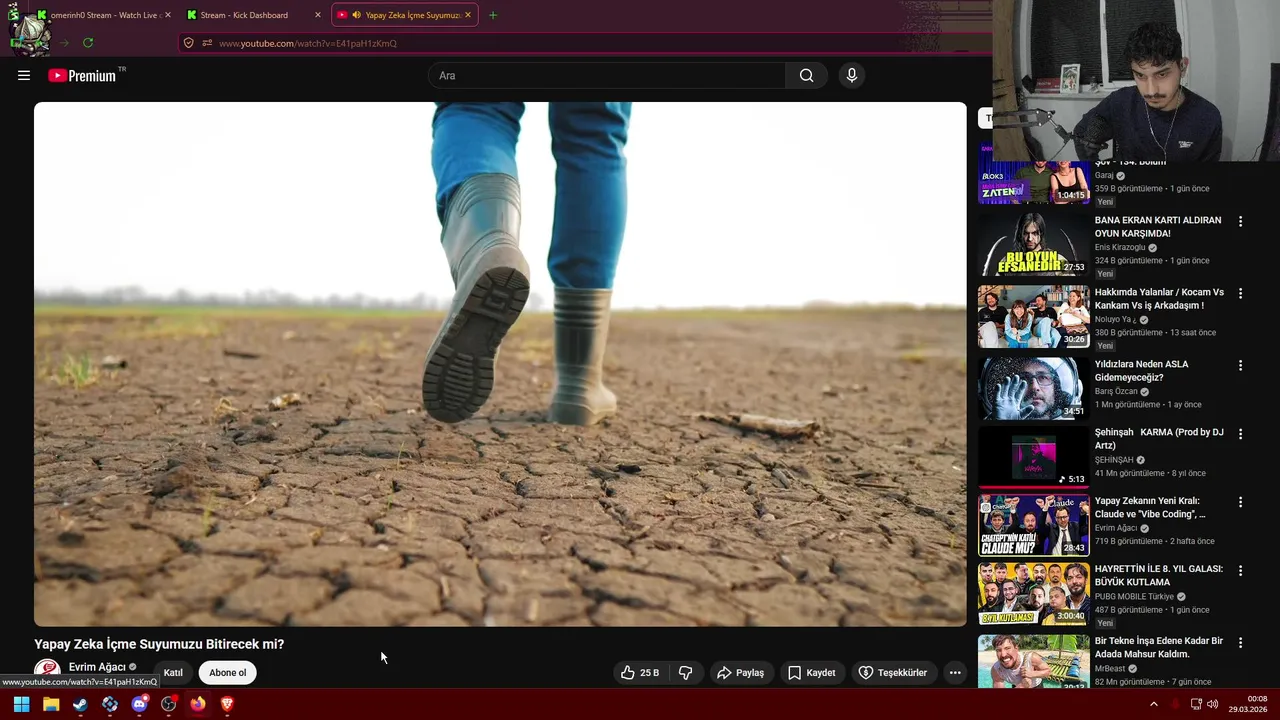This screenshot has height=720, width=1280.
Task: Open File Explorer from the taskbar
Action: (51, 704)
